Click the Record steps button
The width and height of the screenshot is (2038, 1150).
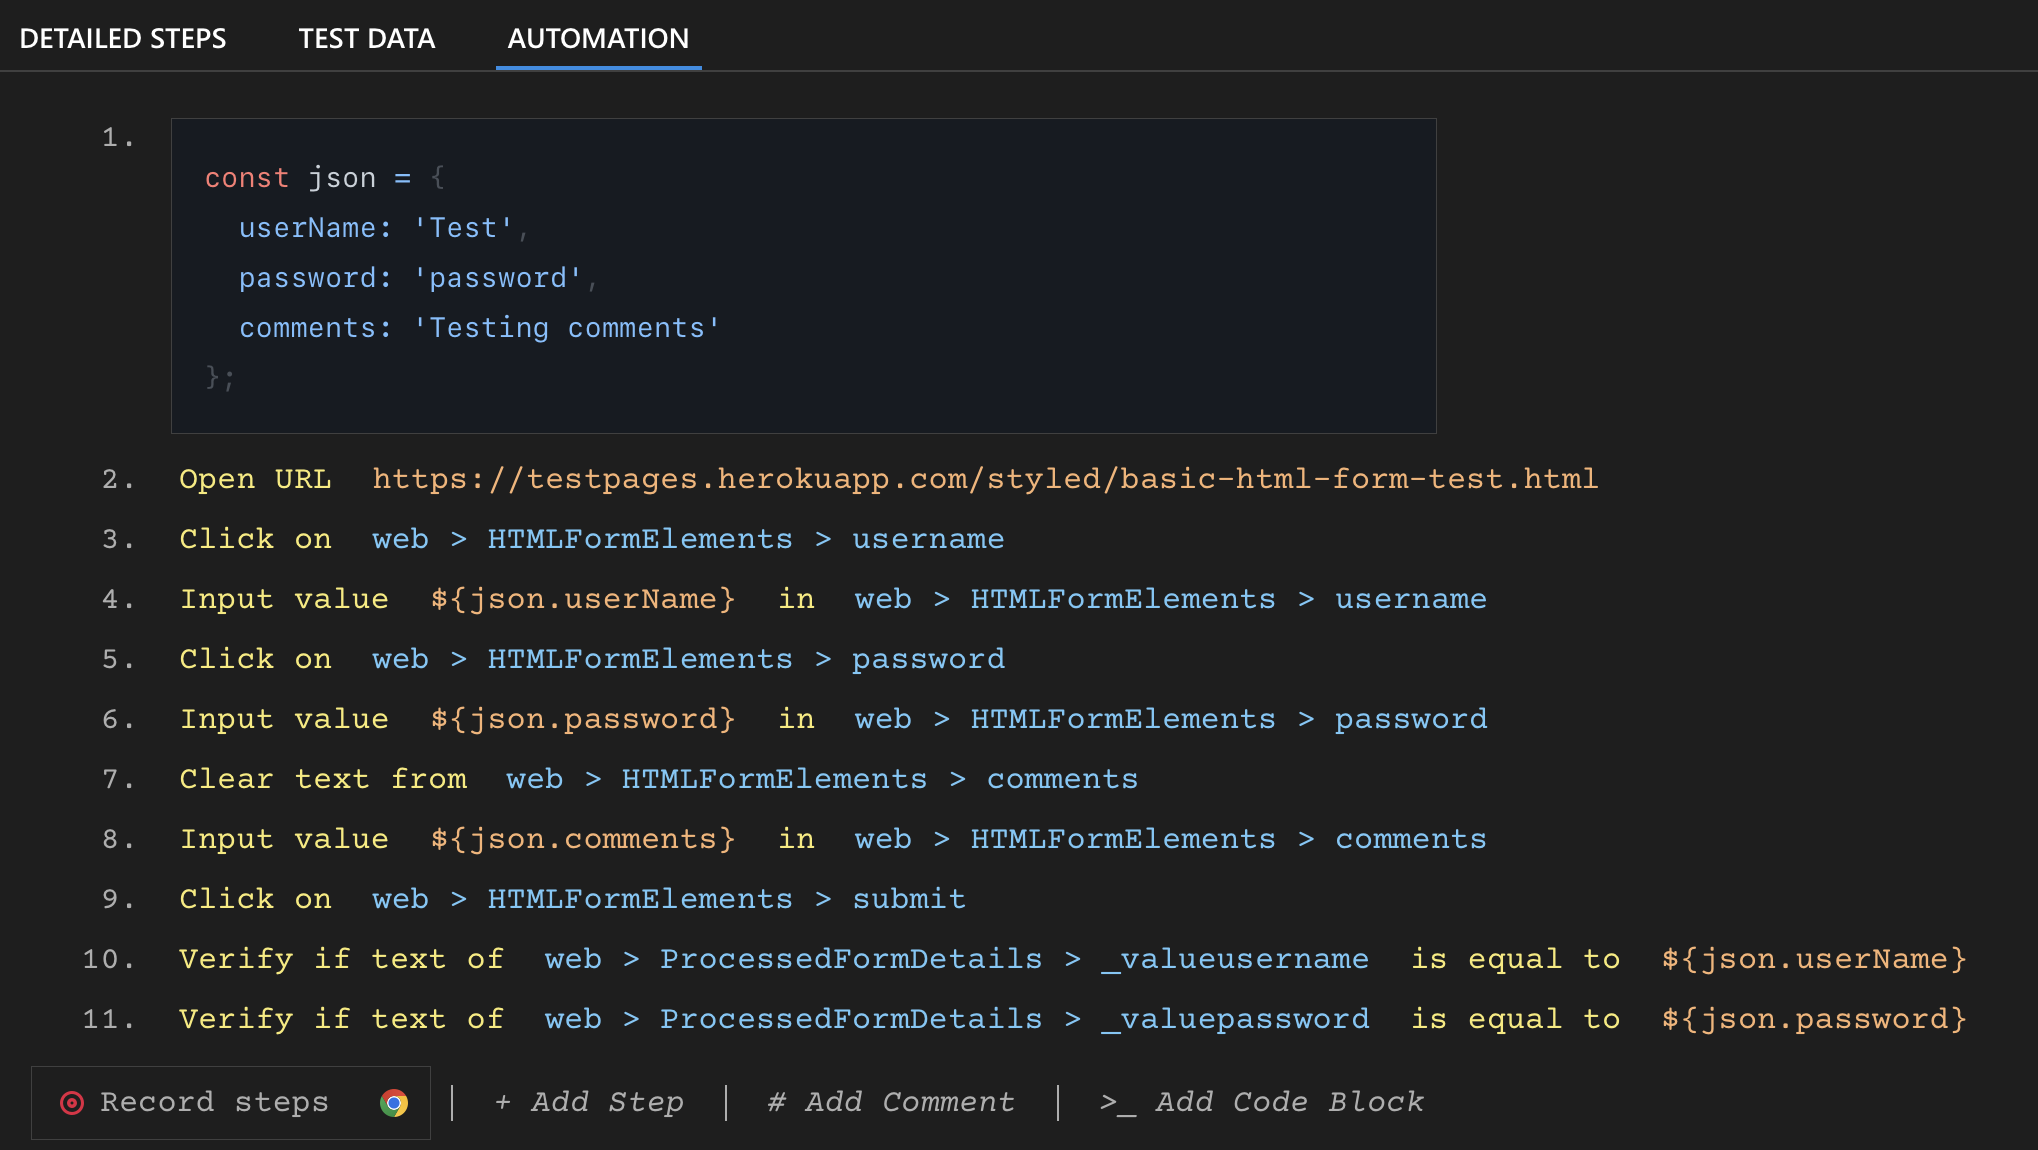click(213, 1102)
